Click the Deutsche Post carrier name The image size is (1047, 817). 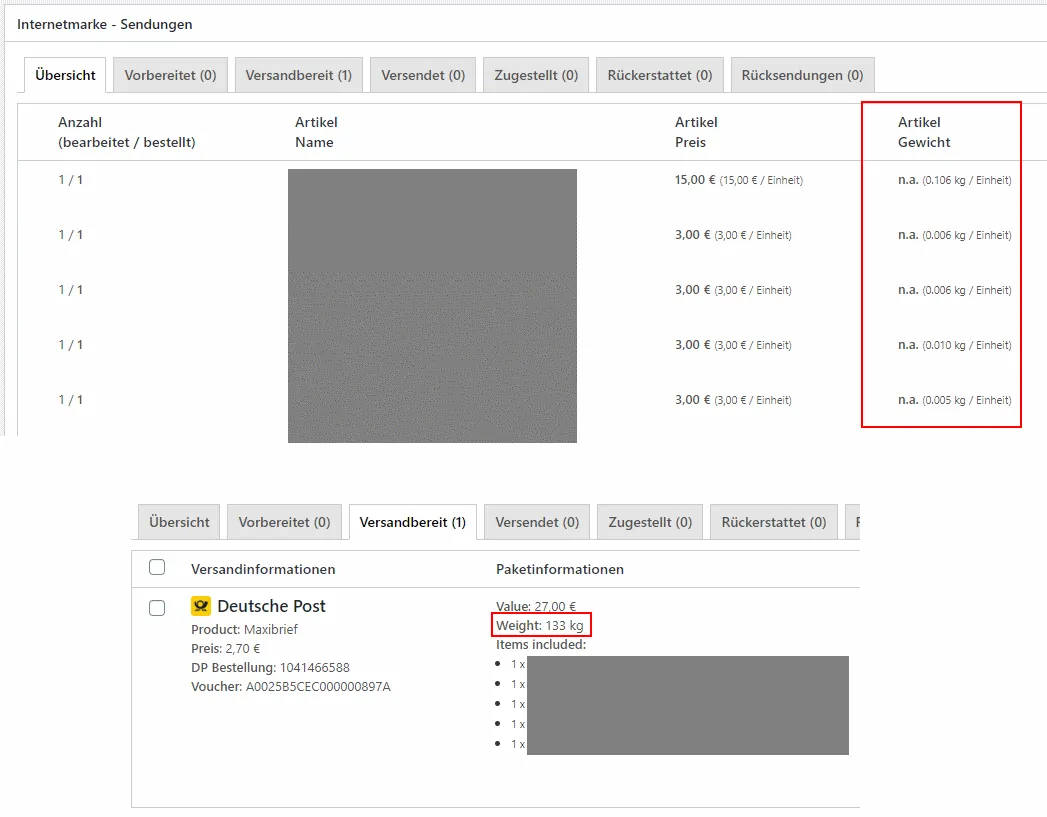(x=271, y=606)
